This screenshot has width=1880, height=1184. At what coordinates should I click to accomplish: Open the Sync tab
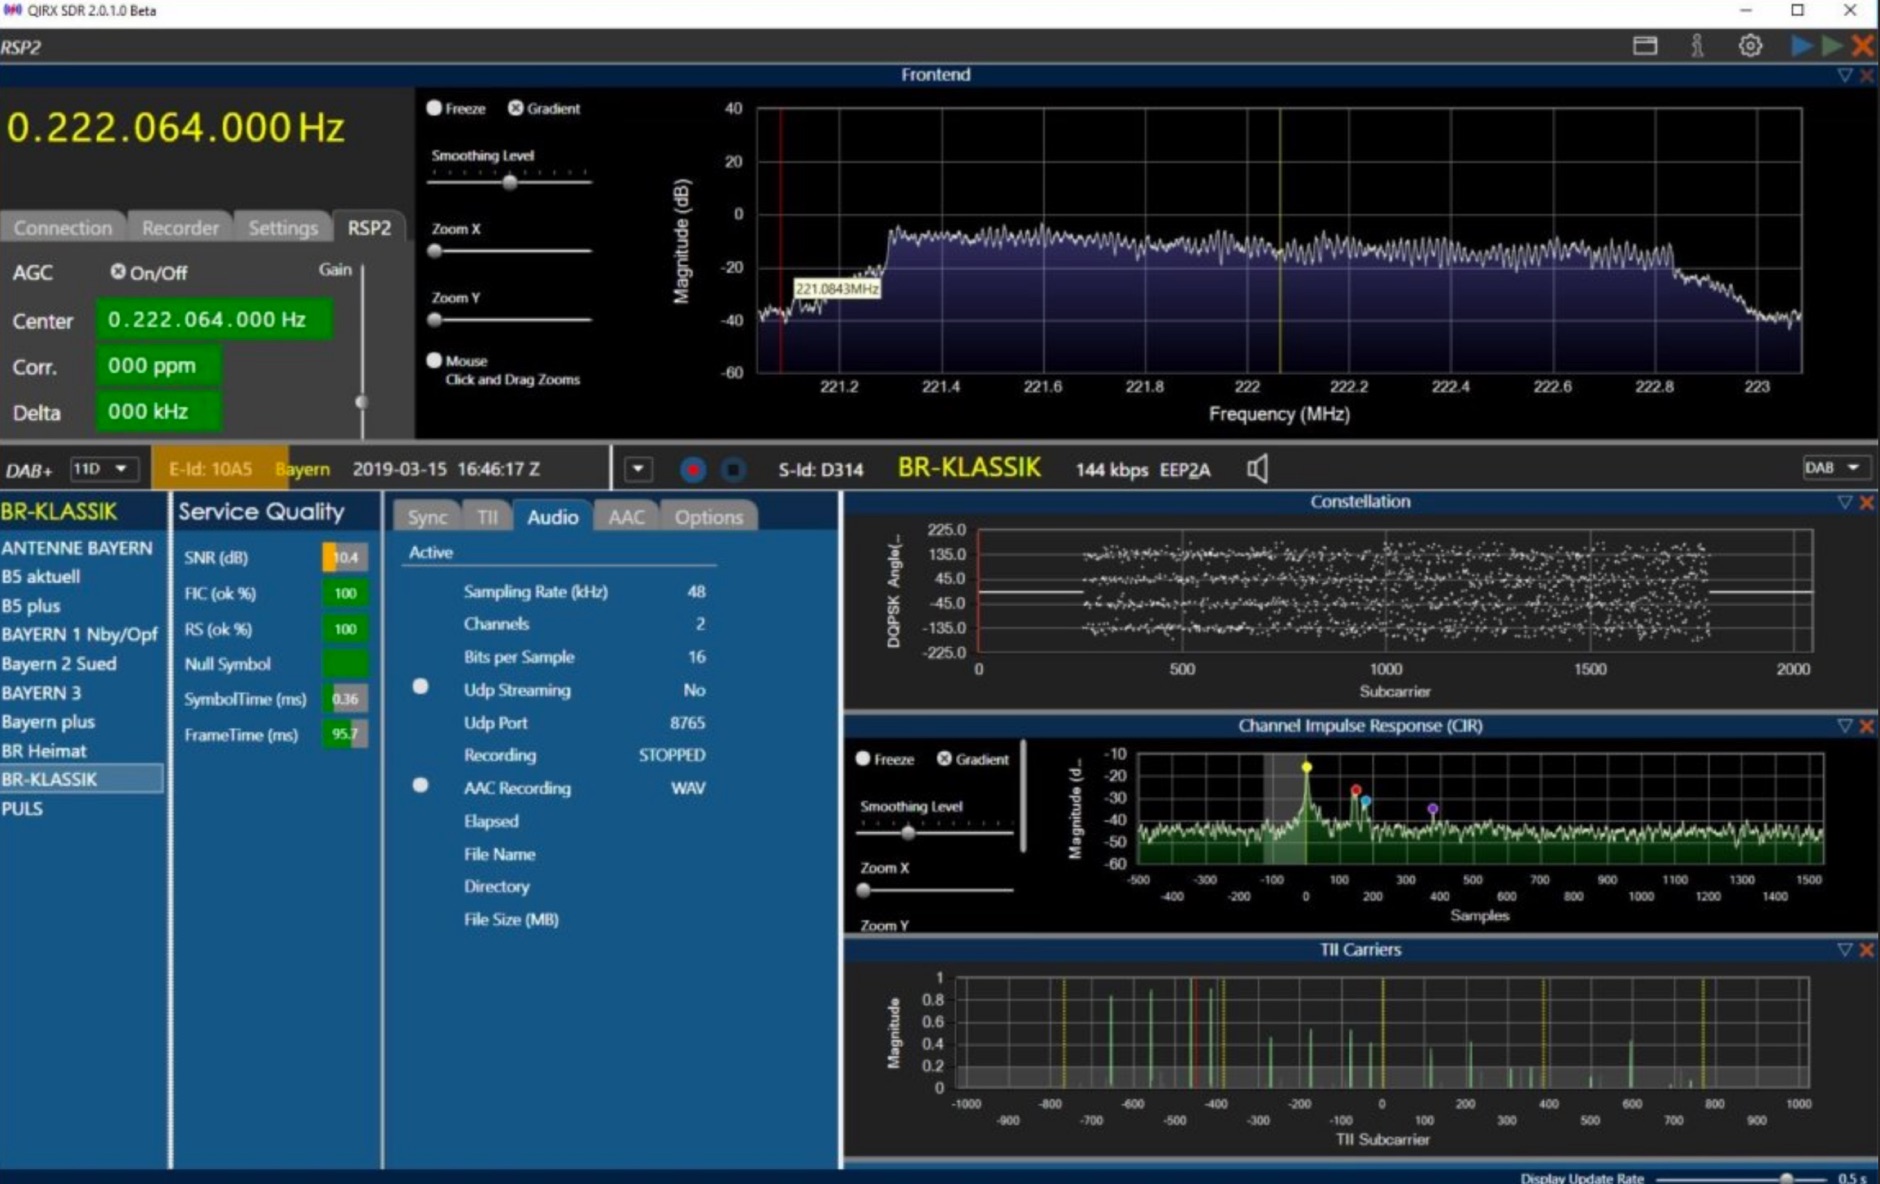point(427,517)
